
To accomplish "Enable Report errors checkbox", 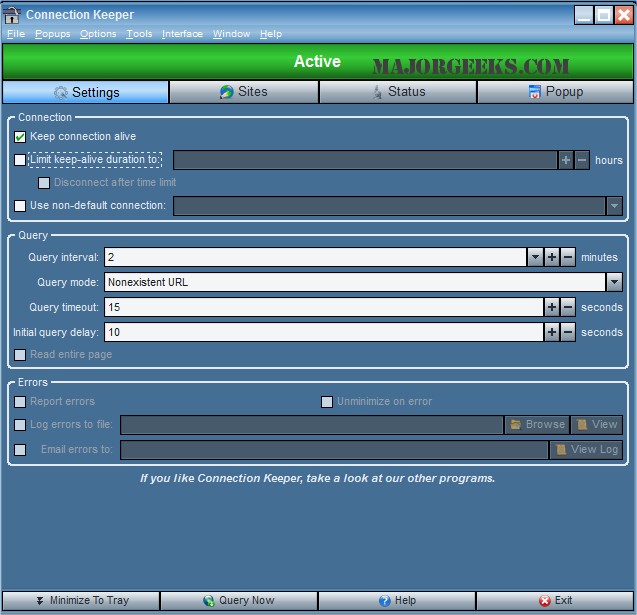I will coord(20,402).
